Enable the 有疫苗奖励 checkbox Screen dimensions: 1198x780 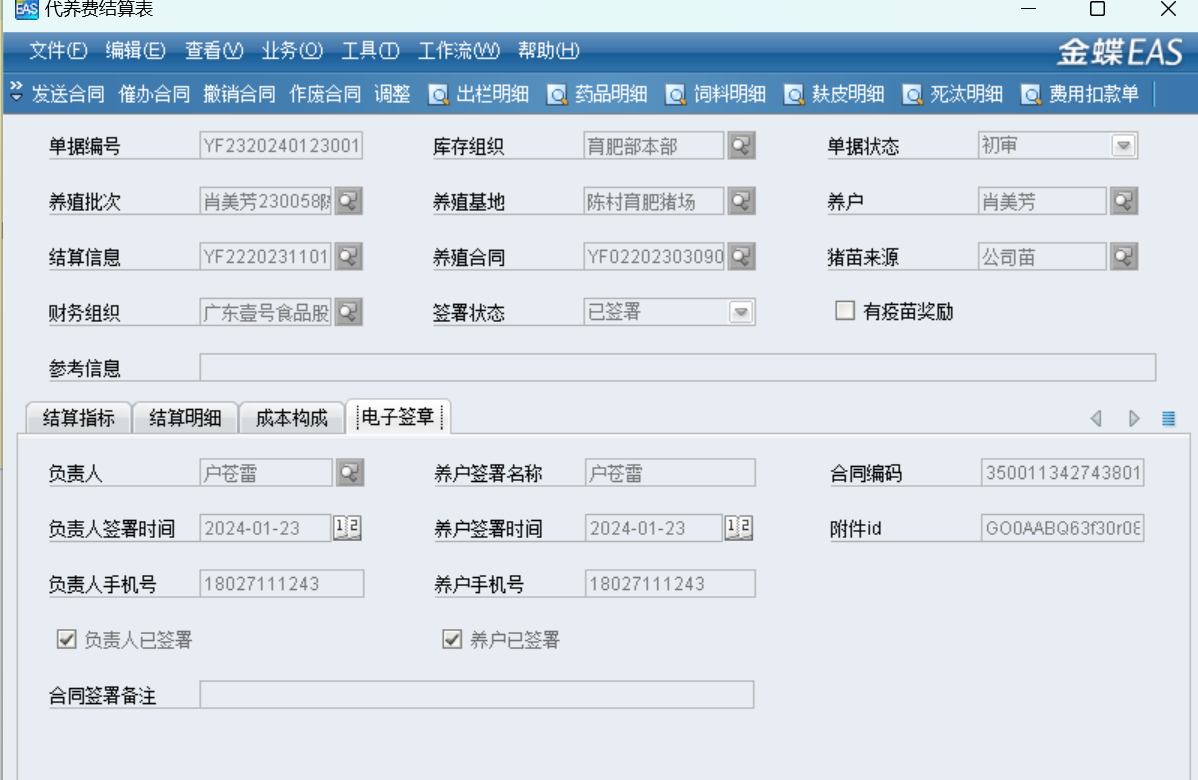[846, 311]
